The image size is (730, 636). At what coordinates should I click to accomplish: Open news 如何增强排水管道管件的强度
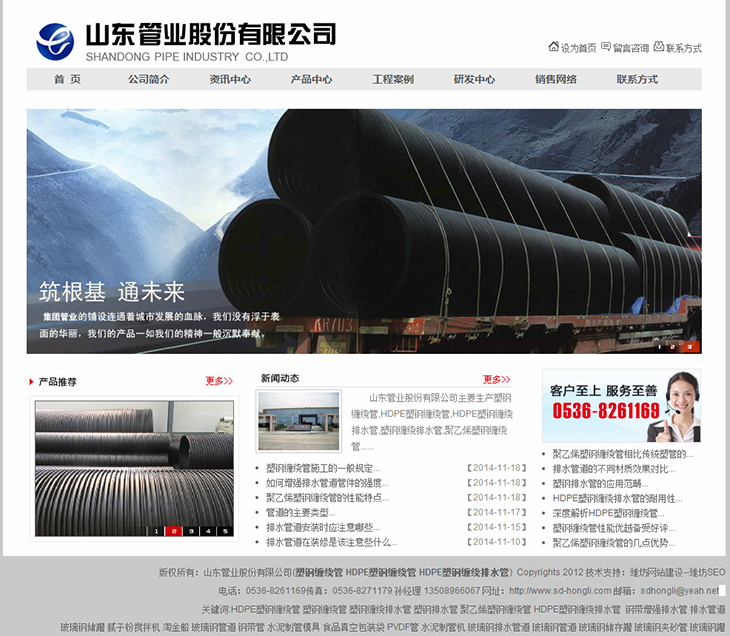click(x=327, y=483)
